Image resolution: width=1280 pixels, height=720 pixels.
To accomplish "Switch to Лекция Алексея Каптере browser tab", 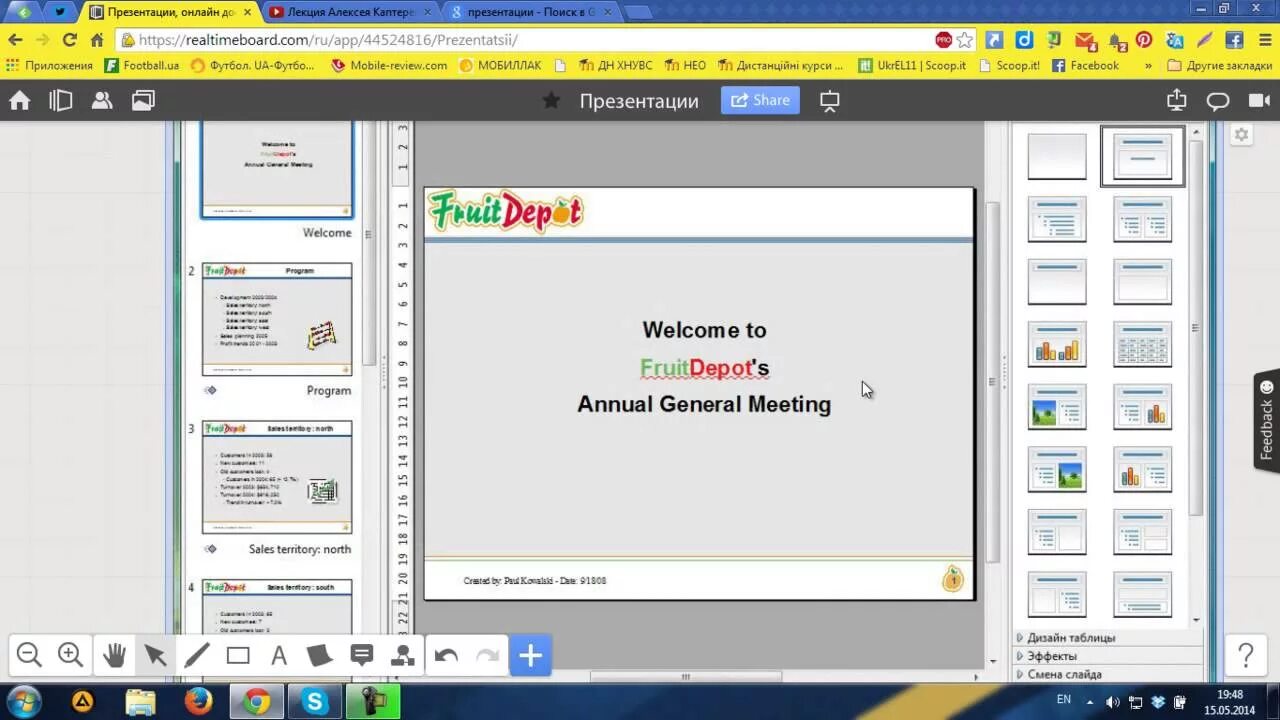I will point(350,12).
